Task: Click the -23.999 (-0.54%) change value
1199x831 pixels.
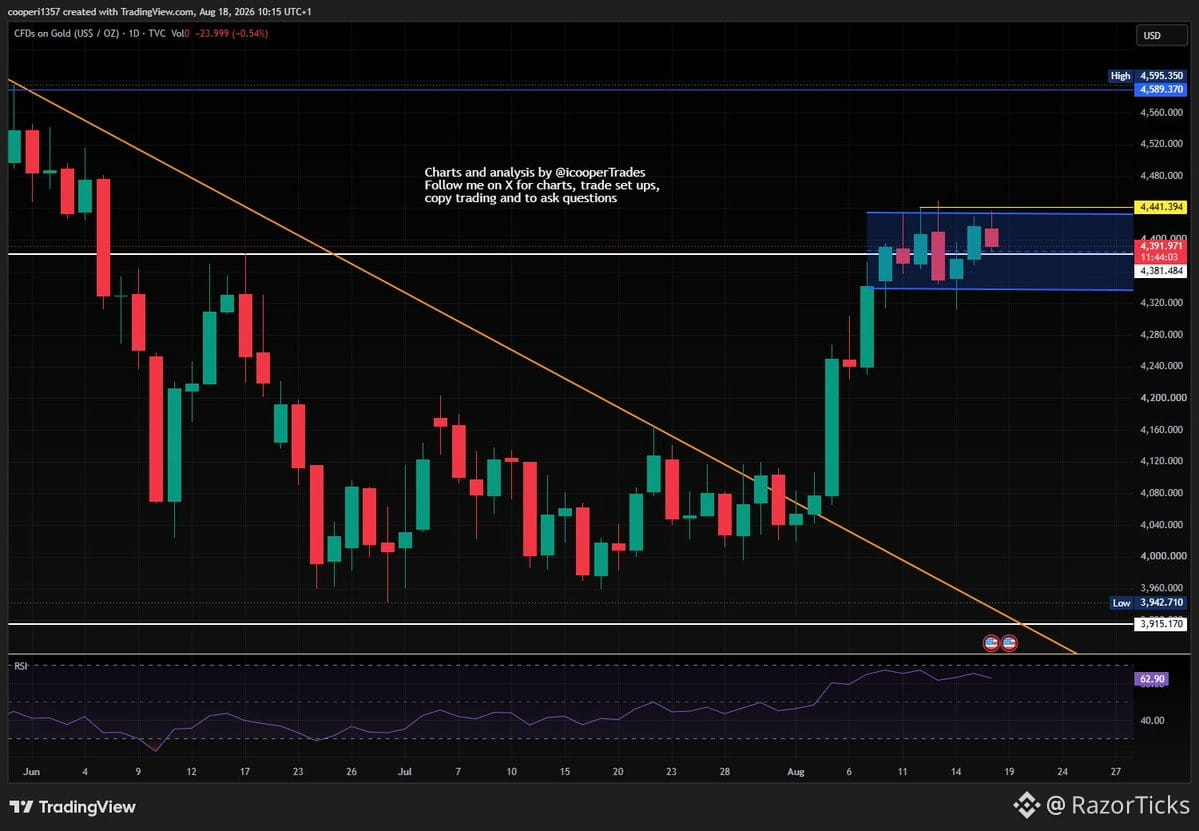Action: pyautogui.click(x=232, y=34)
